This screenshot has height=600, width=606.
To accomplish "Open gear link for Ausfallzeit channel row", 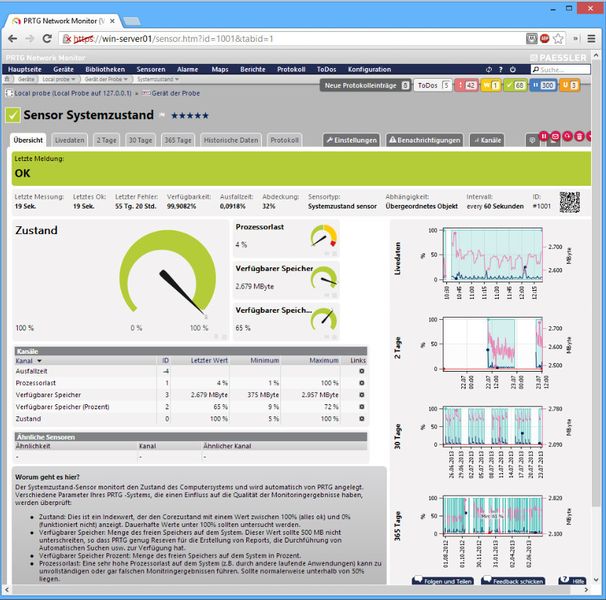I will [362, 371].
